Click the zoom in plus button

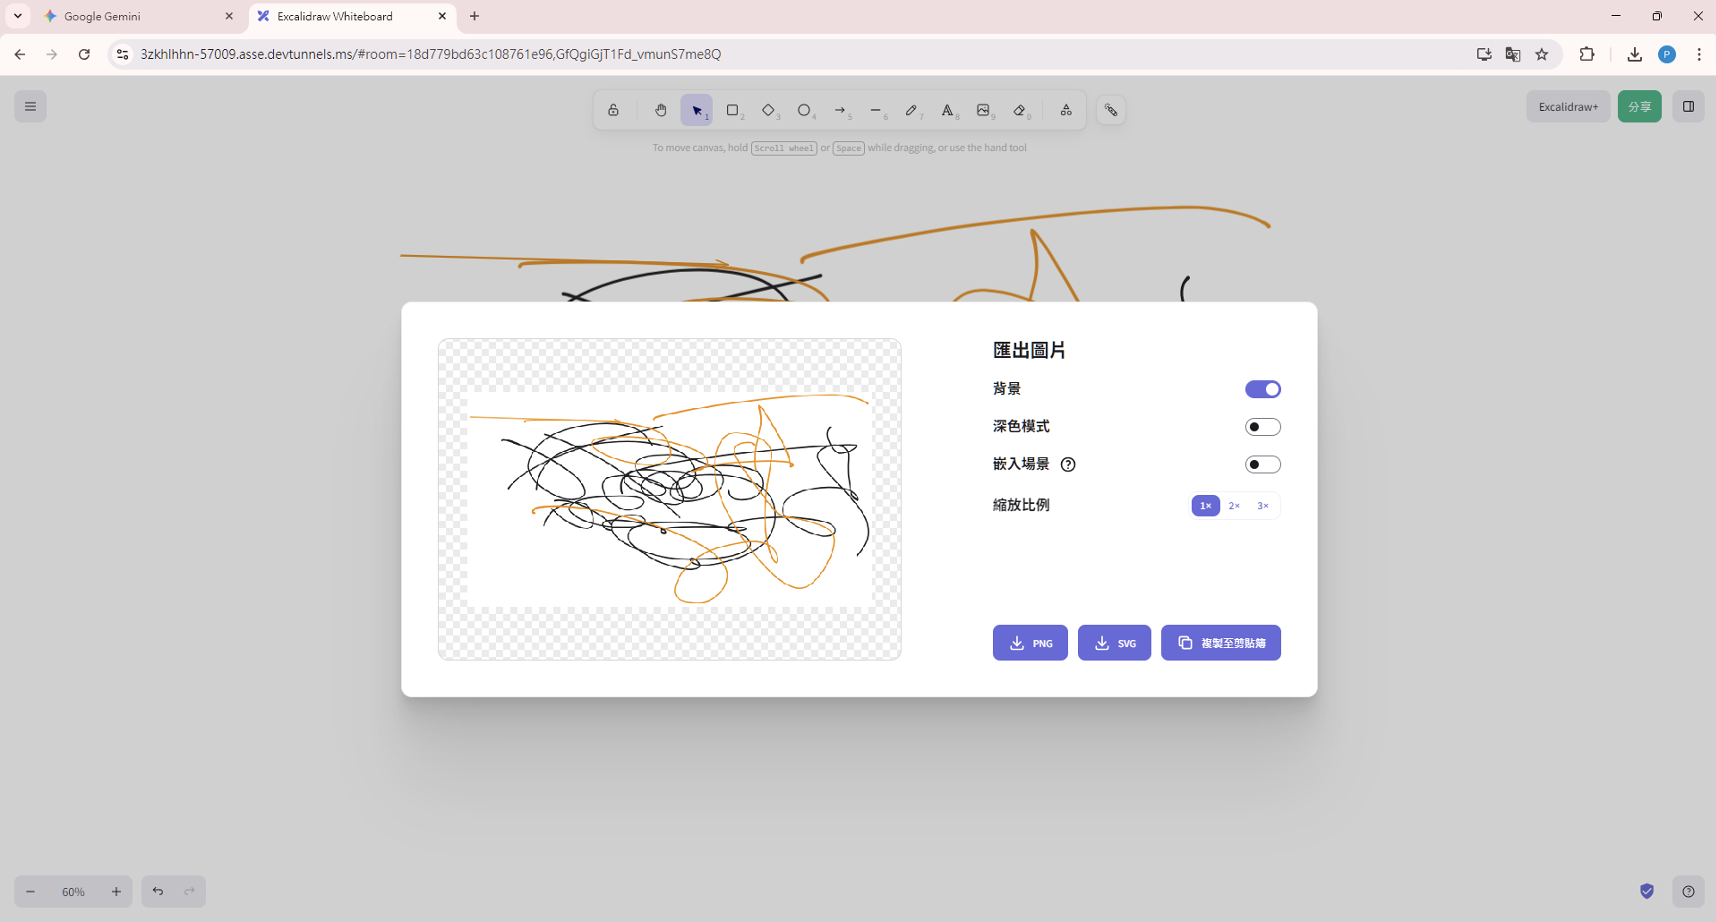coord(116,892)
